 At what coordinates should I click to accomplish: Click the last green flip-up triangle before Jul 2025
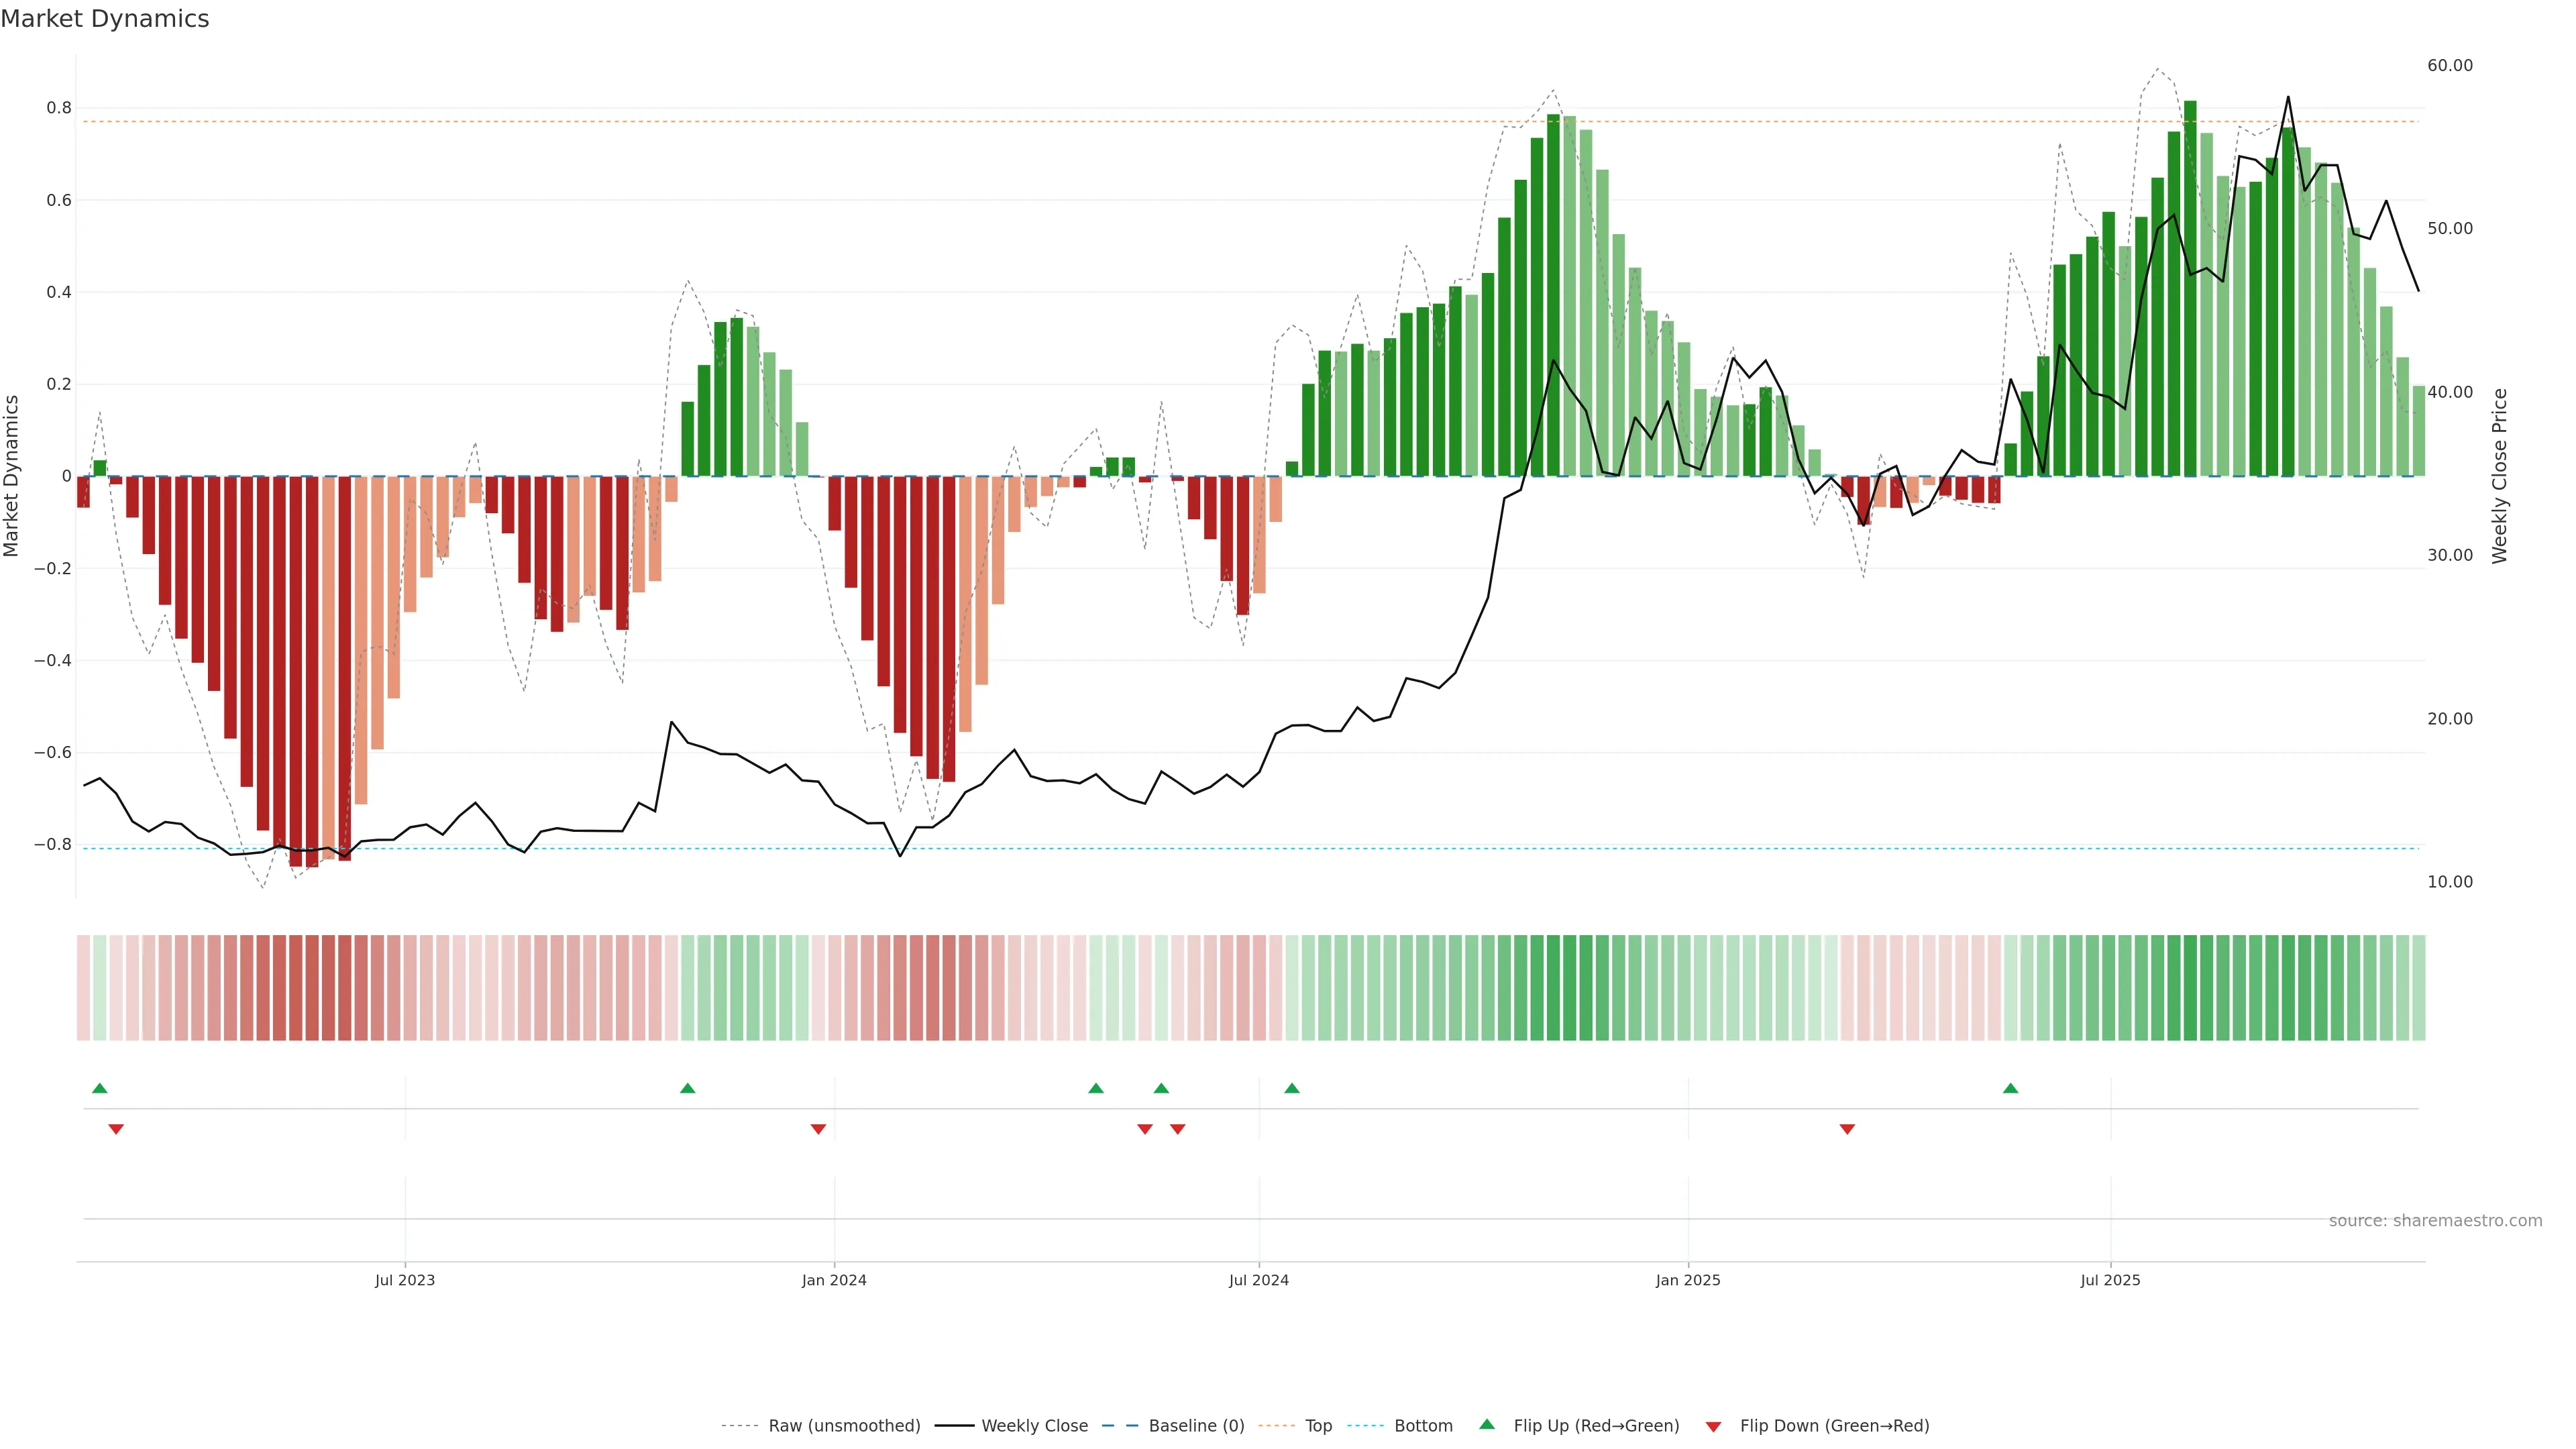click(2010, 1088)
